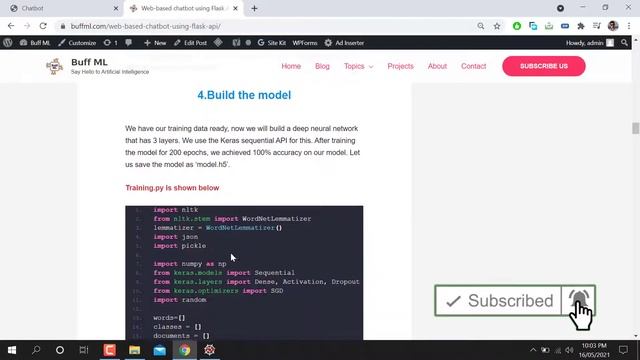640x360 pixels.
Task: Open the green extension icon
Action: pyautogui.click(x=517, y=26)
